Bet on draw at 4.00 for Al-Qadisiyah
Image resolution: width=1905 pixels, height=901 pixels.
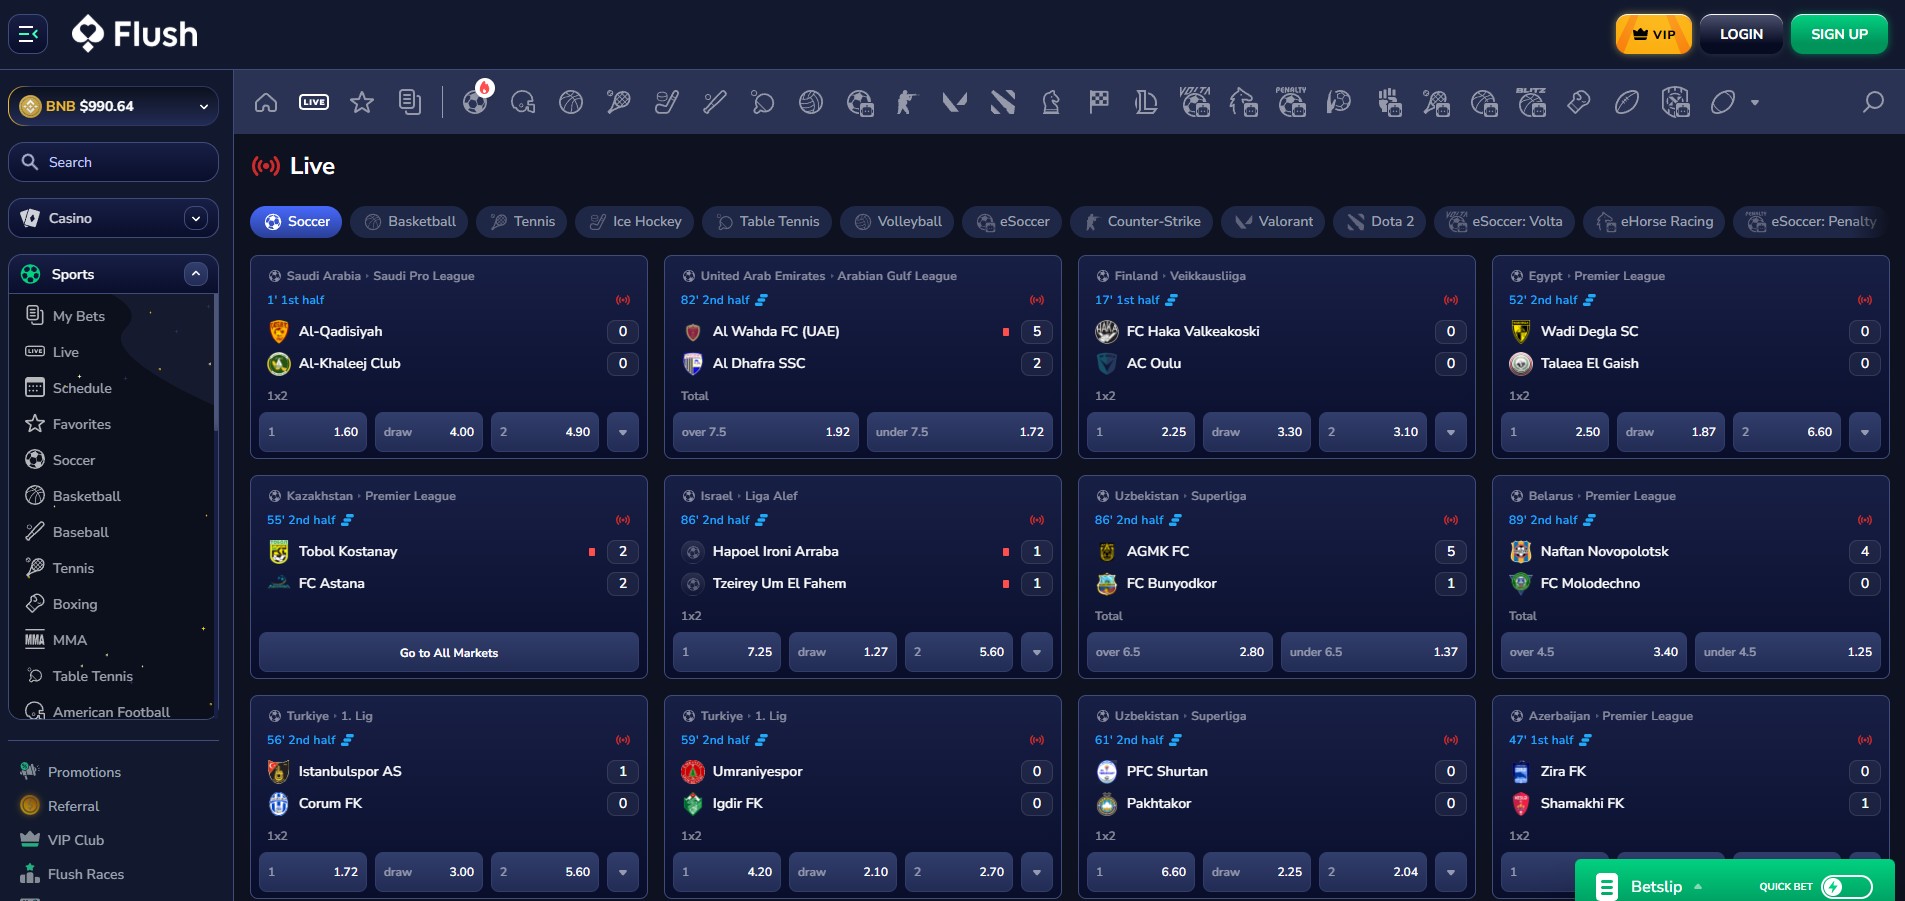coord(429,432)
